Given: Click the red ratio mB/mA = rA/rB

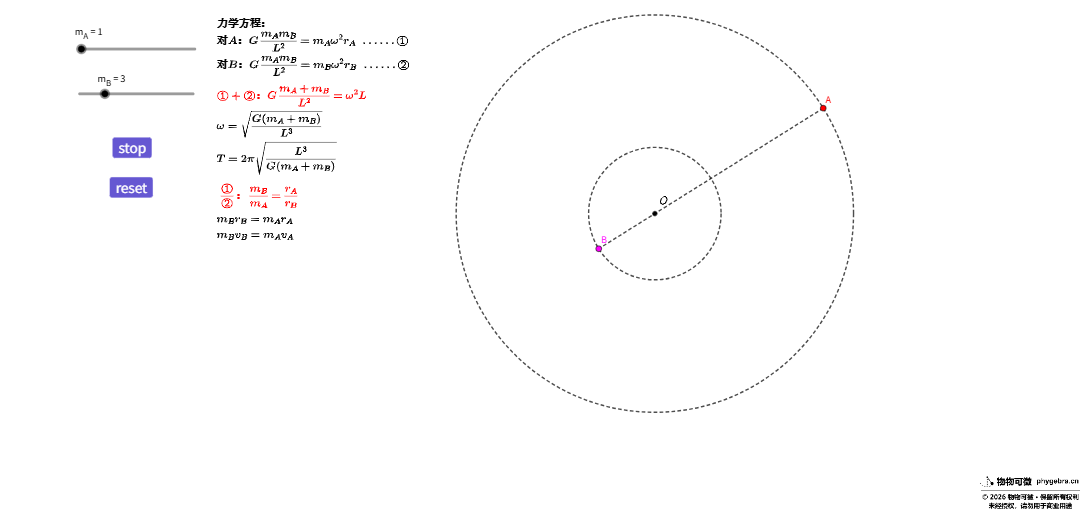Looking at the screenshot, I should tap(259, 196).
